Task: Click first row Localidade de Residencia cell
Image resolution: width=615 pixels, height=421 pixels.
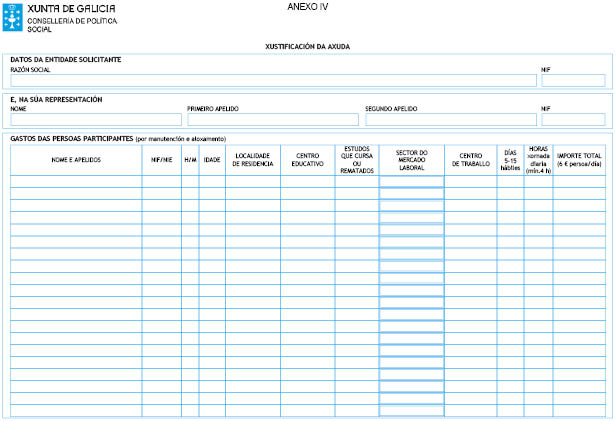Action: tap(252, 182)
